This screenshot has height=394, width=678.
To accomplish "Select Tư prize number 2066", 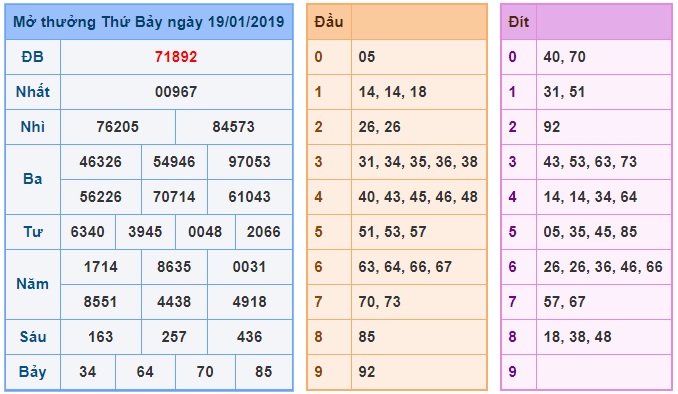I will pos(264,232).
